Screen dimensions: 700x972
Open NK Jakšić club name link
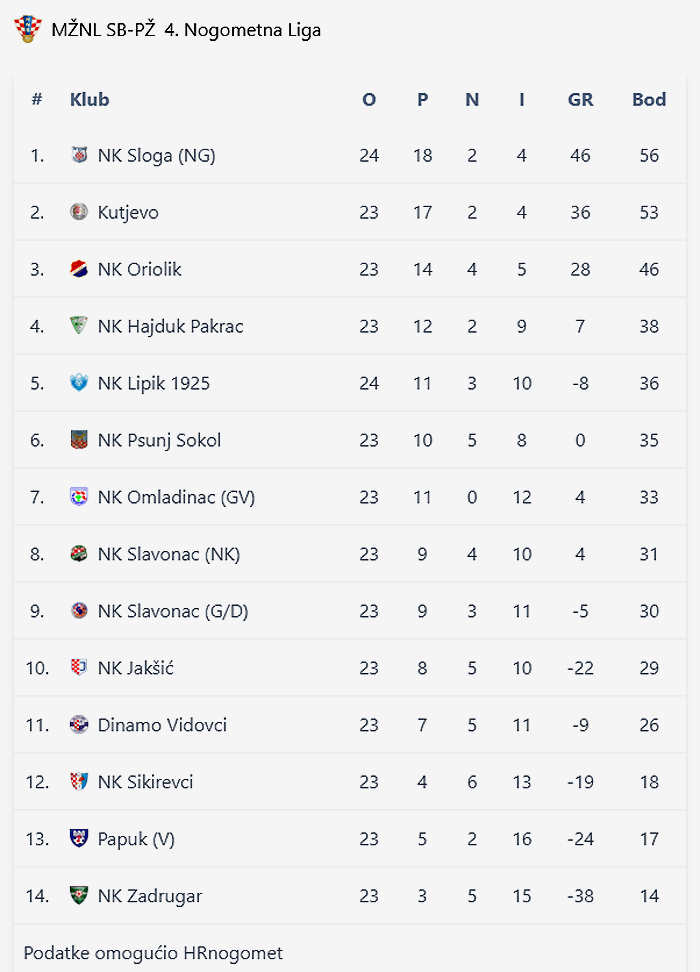(x=136, y=668)
